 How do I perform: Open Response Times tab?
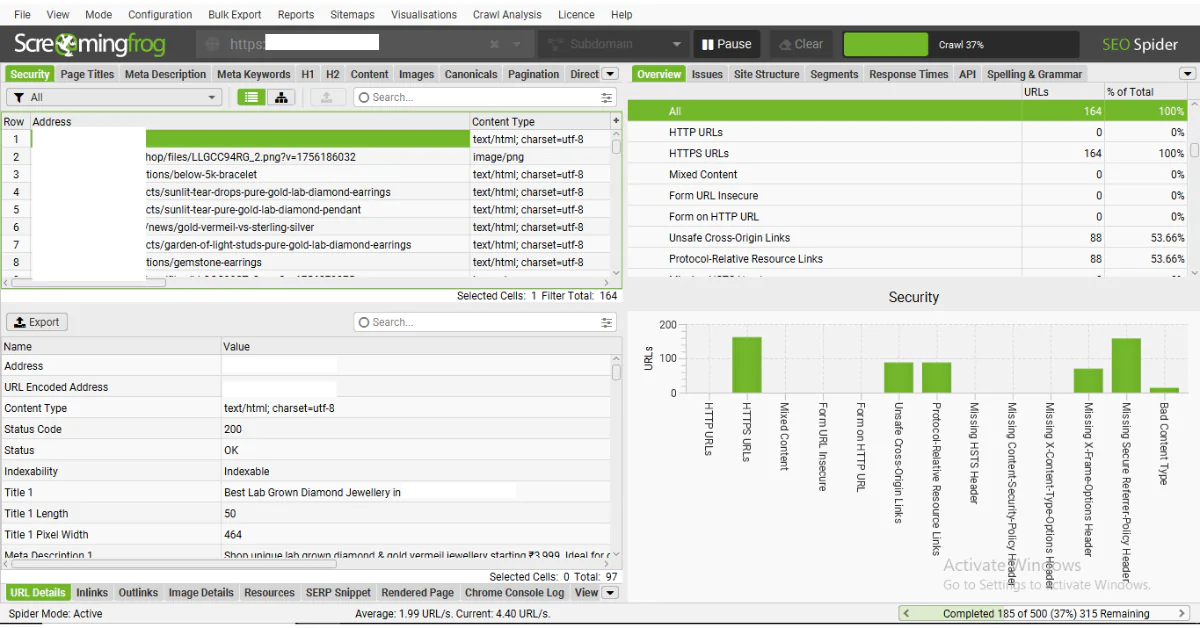click(x=909, y=74)
